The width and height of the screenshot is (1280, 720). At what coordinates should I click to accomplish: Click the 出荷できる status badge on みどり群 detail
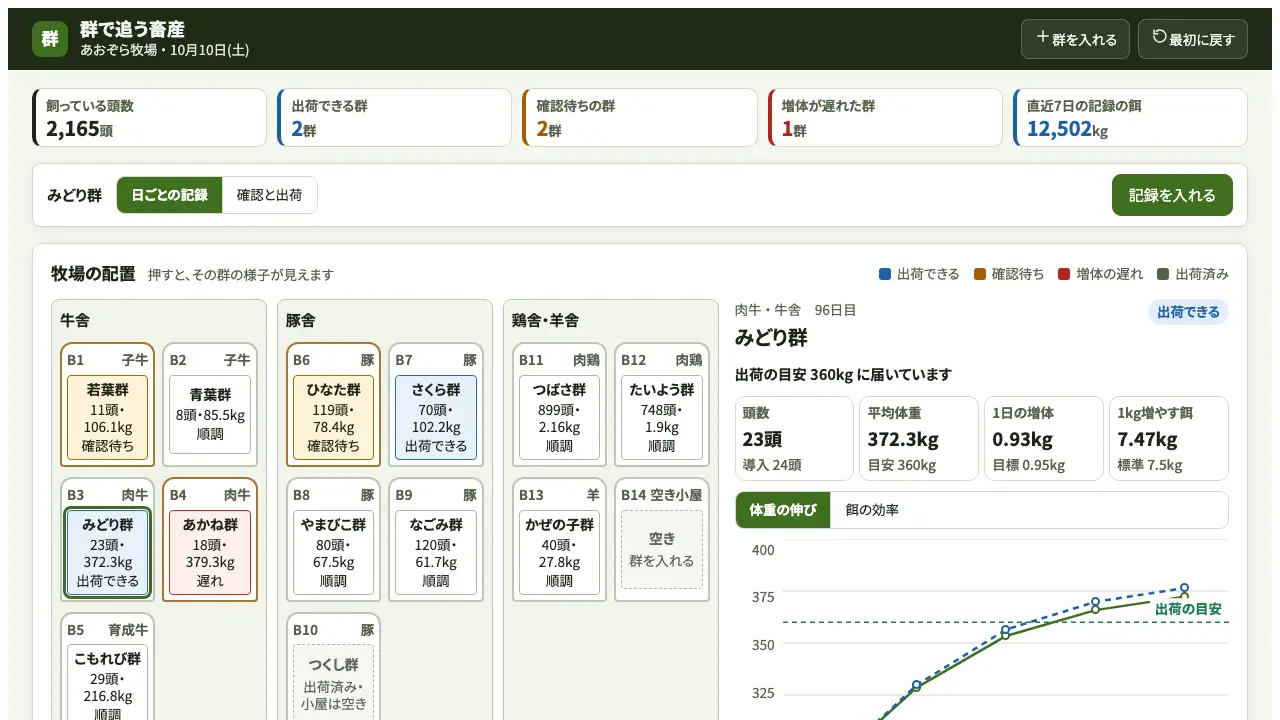[x=1188, y=312]
